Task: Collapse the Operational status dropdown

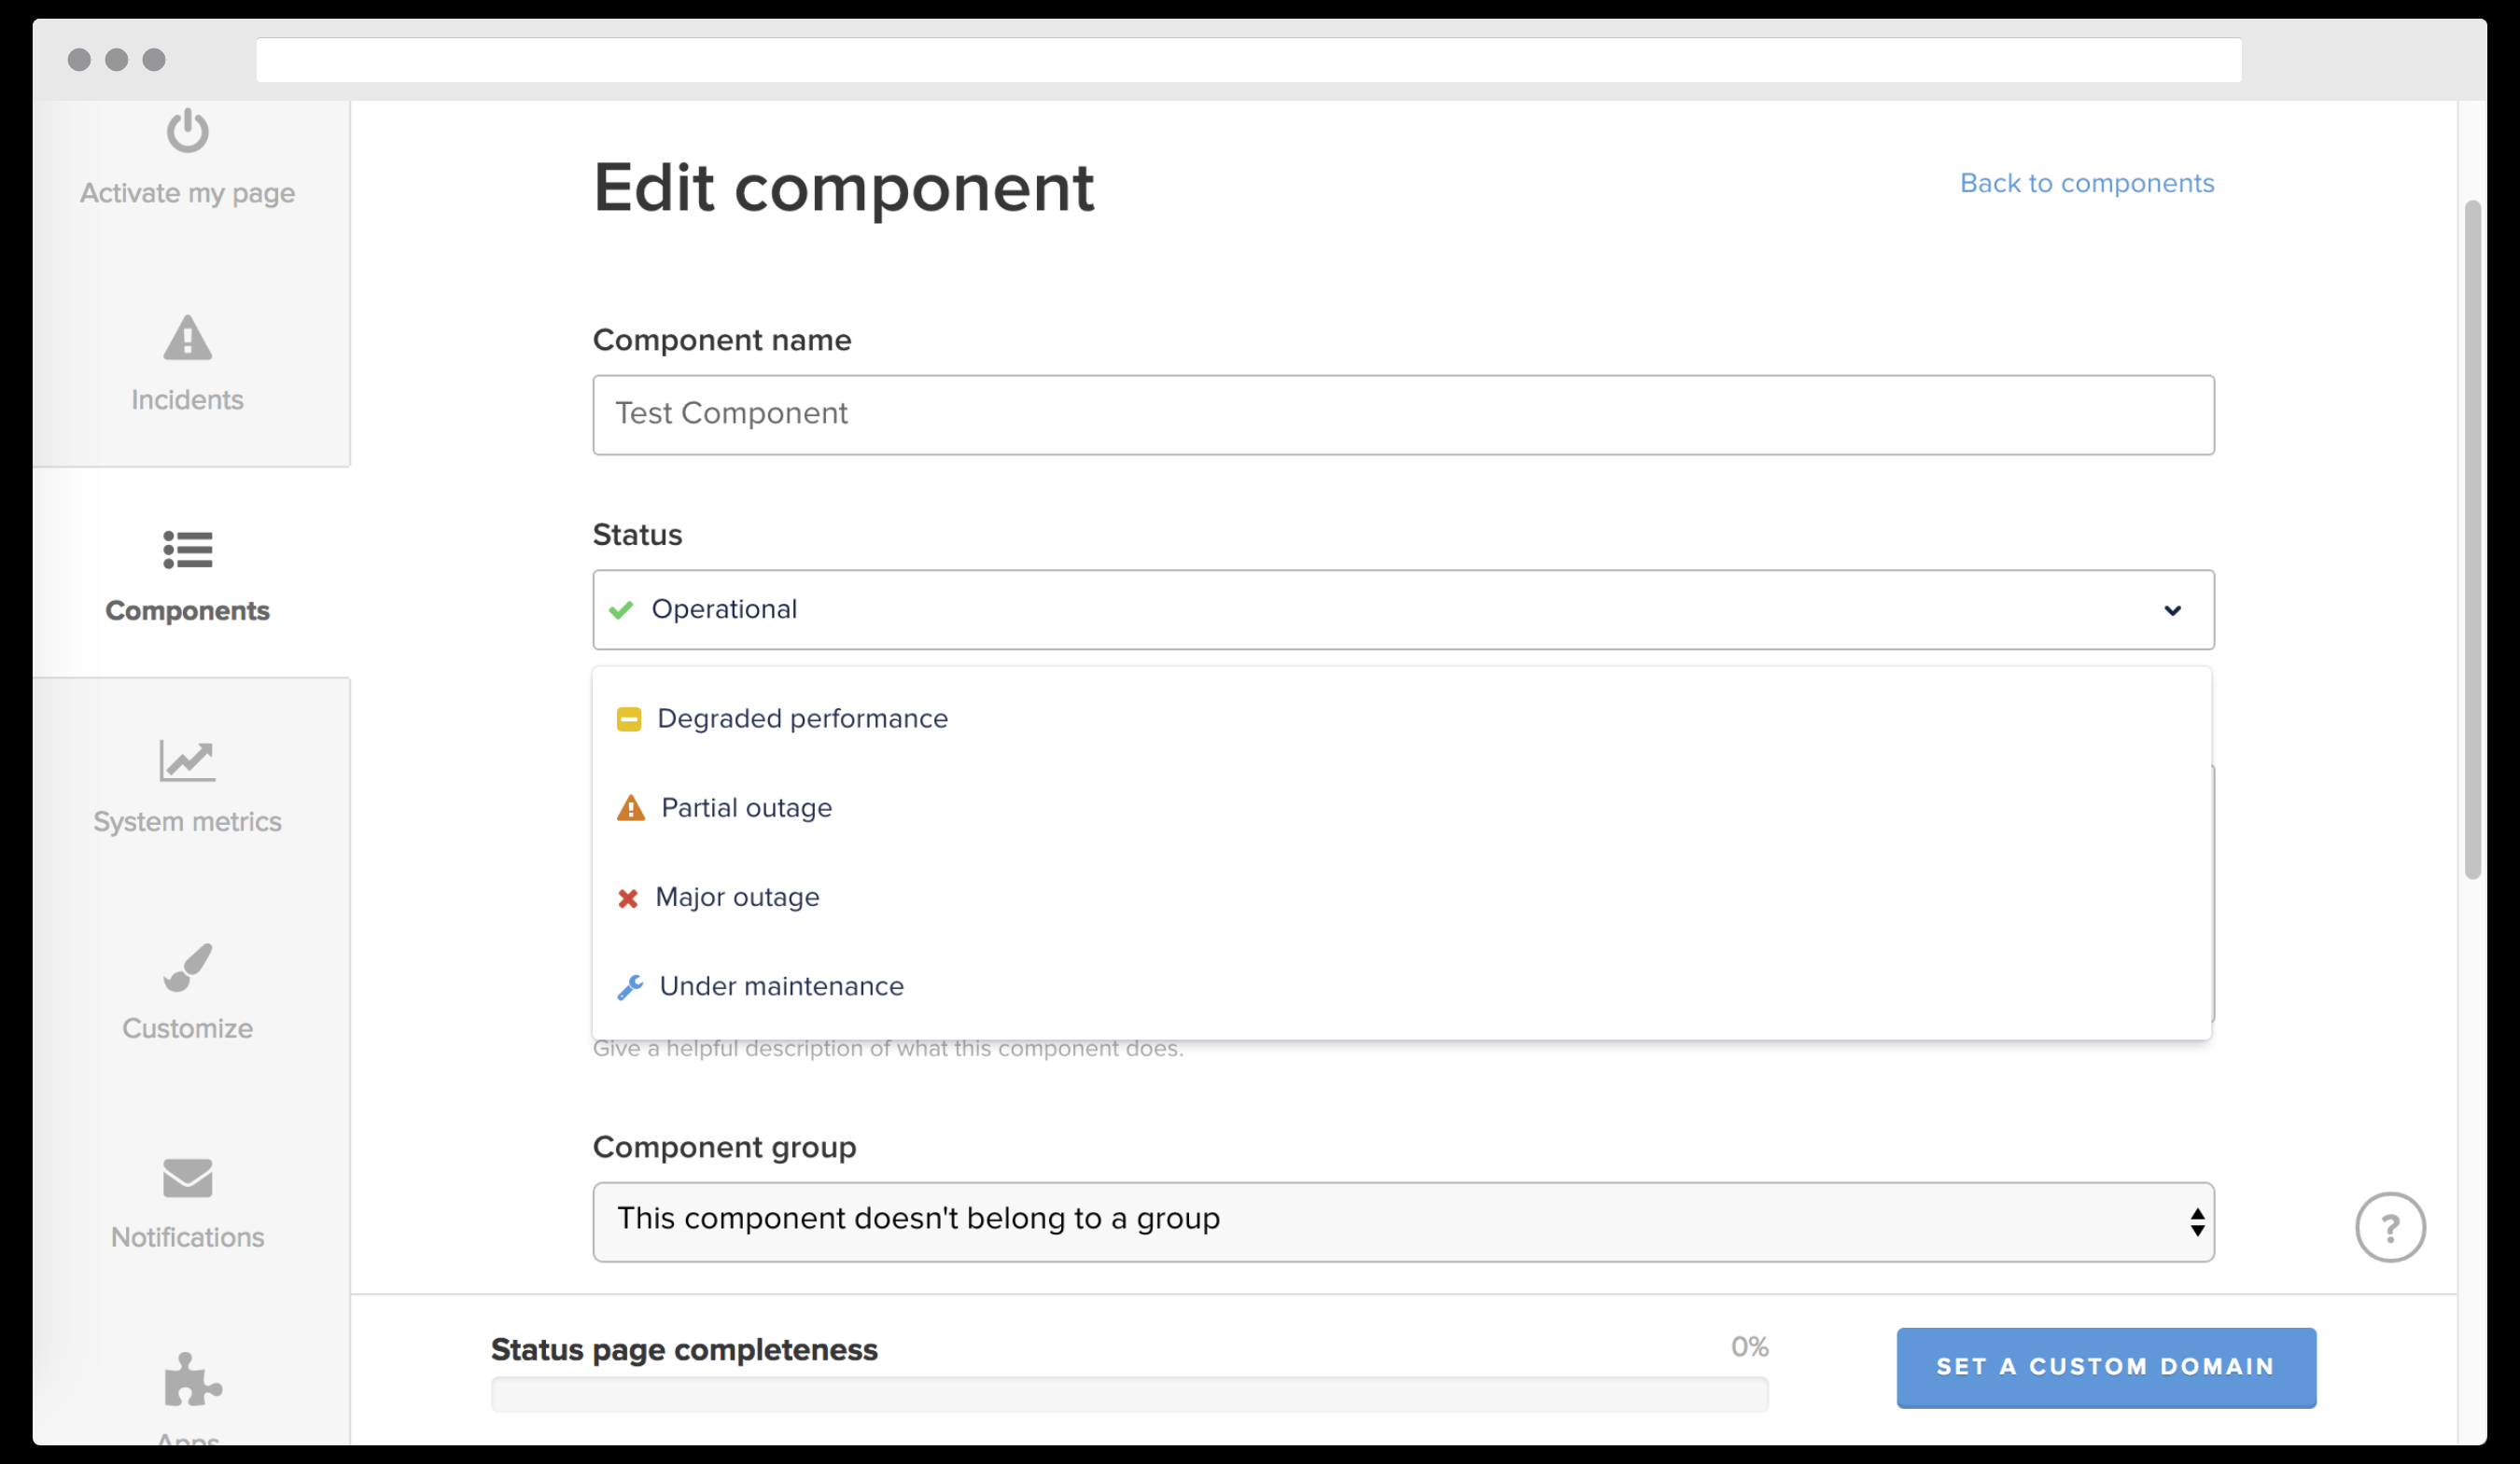Action: point(1400,610)
